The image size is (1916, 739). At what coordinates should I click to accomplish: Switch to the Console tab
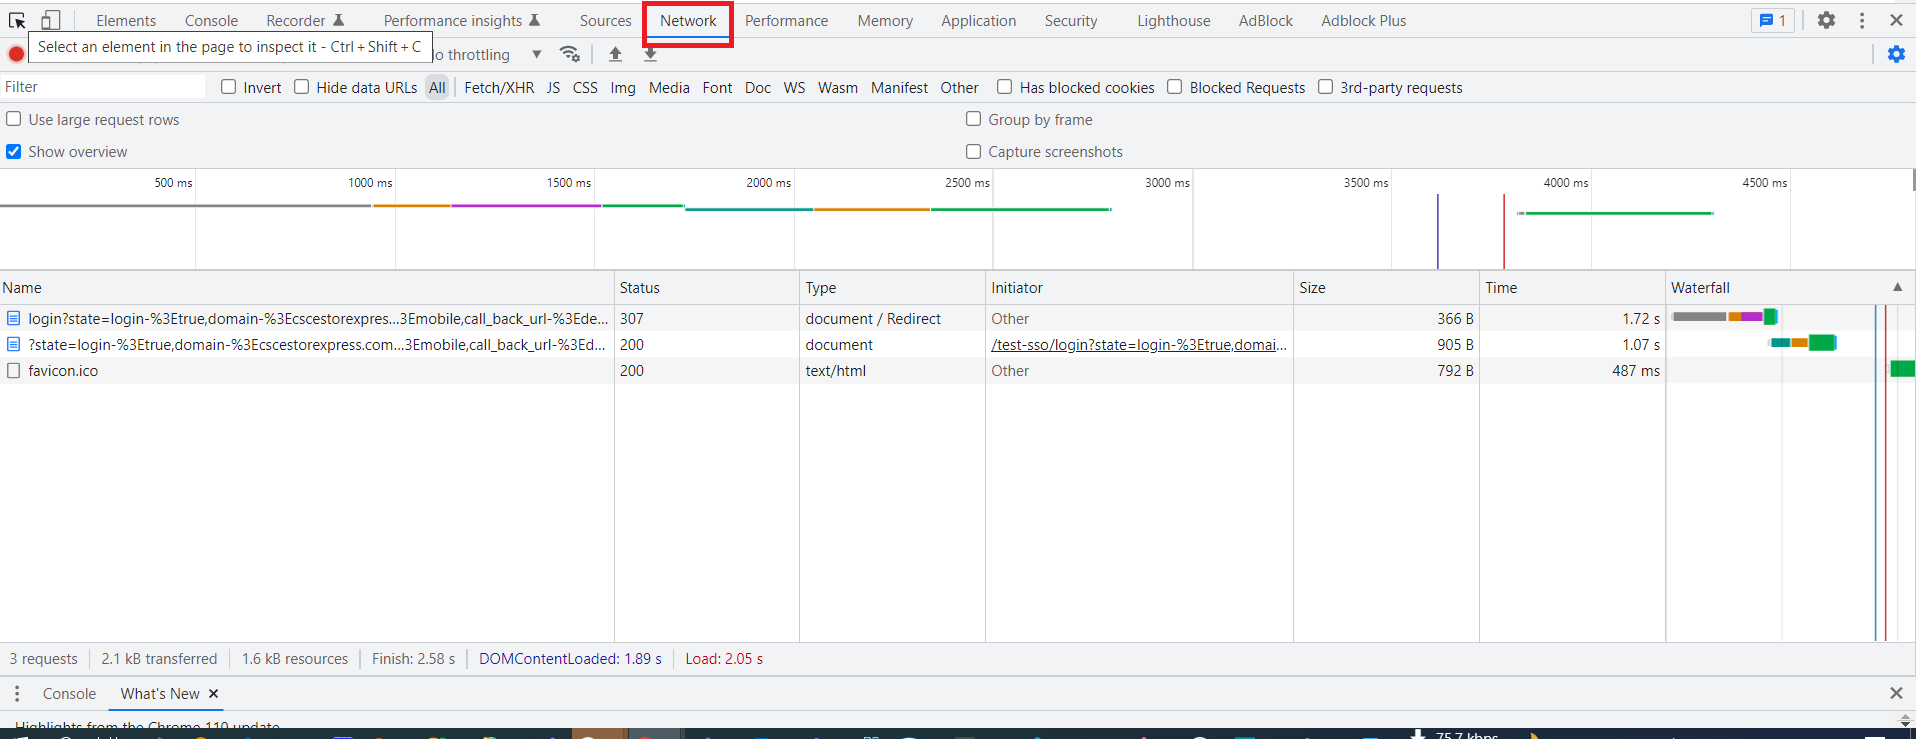click(211, 20)
